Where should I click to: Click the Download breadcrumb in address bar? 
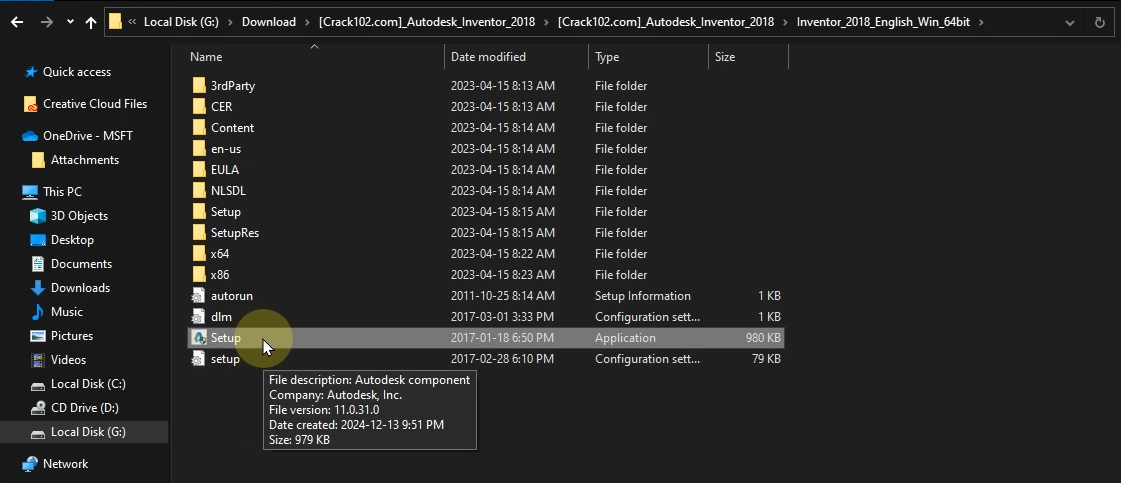[x=268, y=21]
